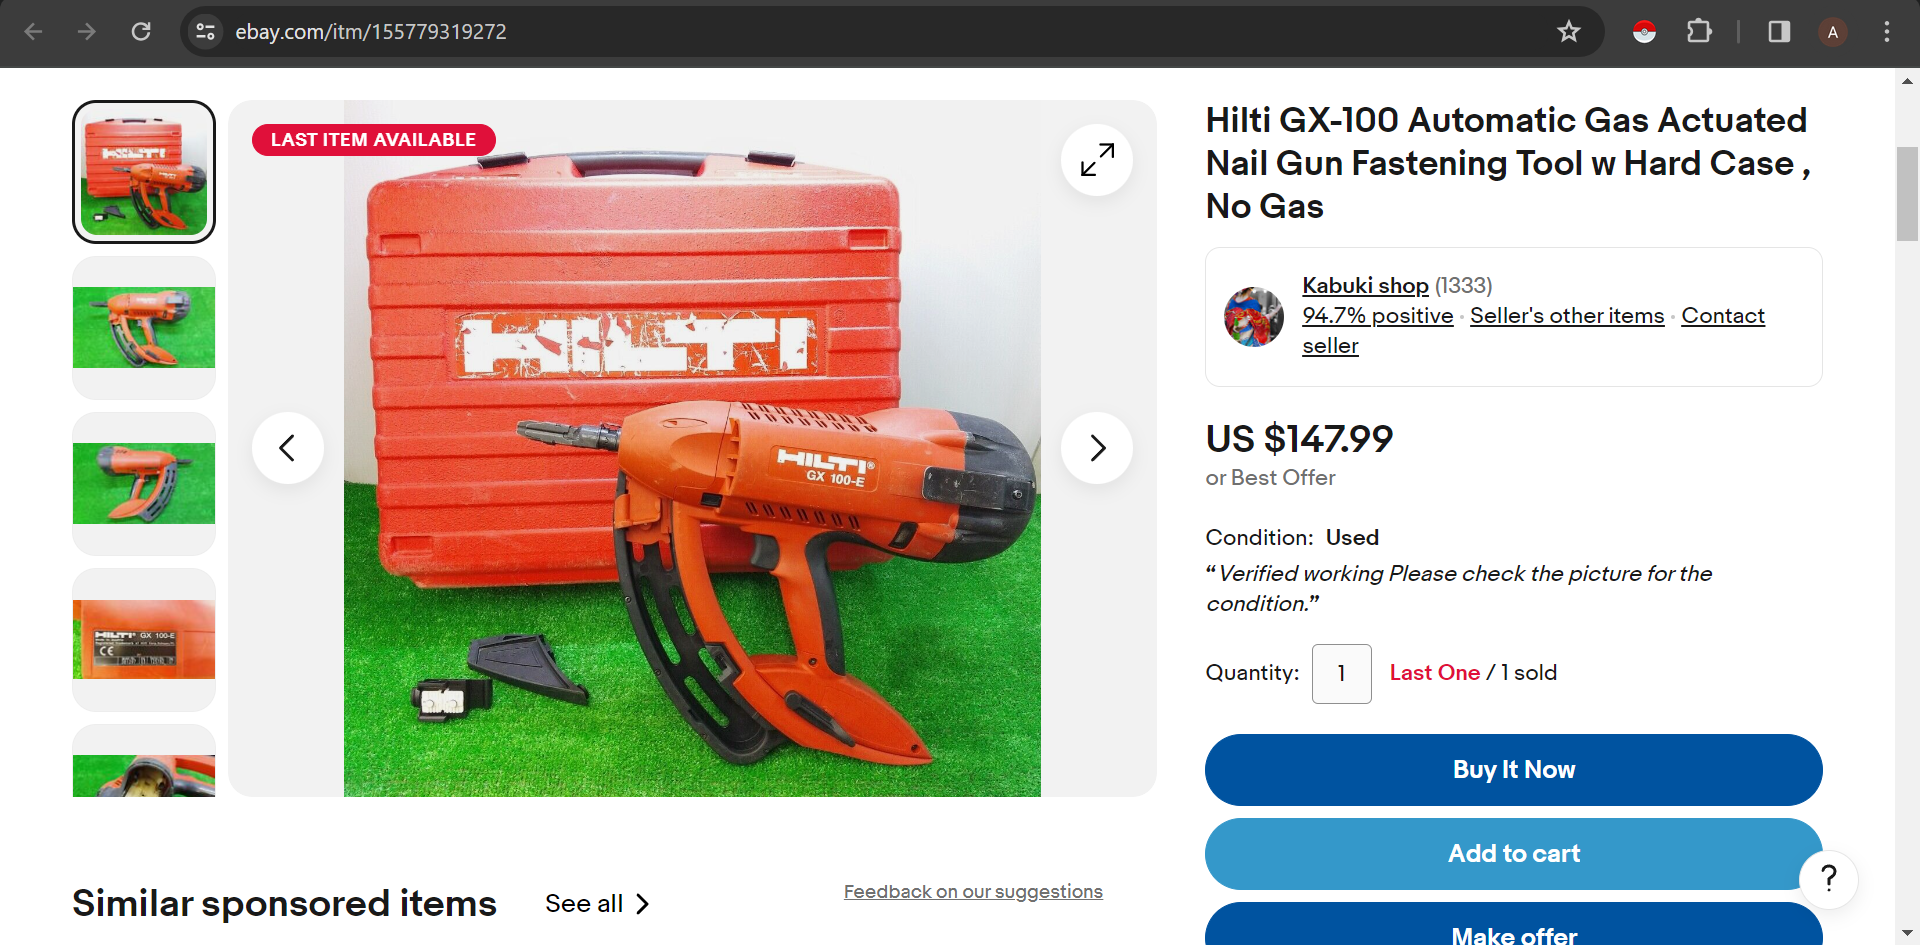Expand the product image to full screen
The image size is (1920, 945).
coord(1097,160)
